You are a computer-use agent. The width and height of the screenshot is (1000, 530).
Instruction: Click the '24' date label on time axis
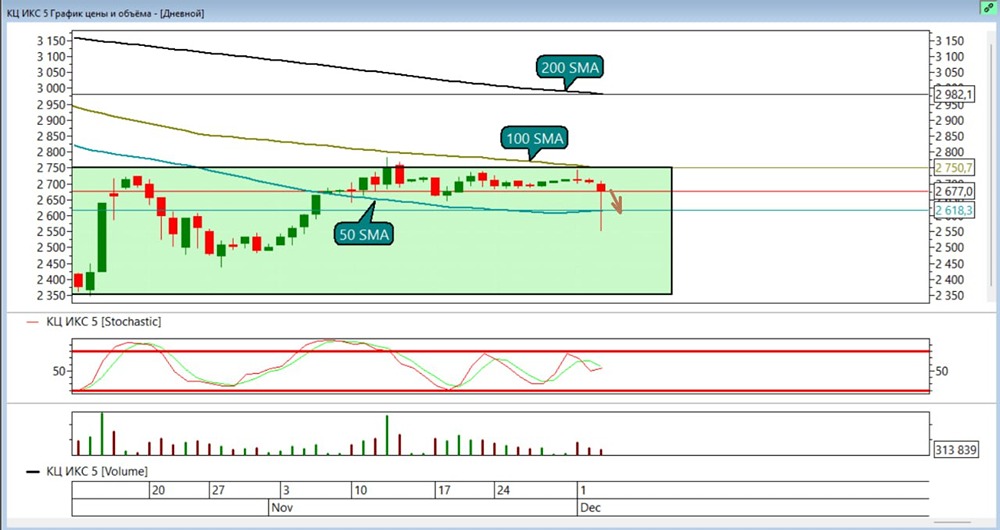[504, 490]
